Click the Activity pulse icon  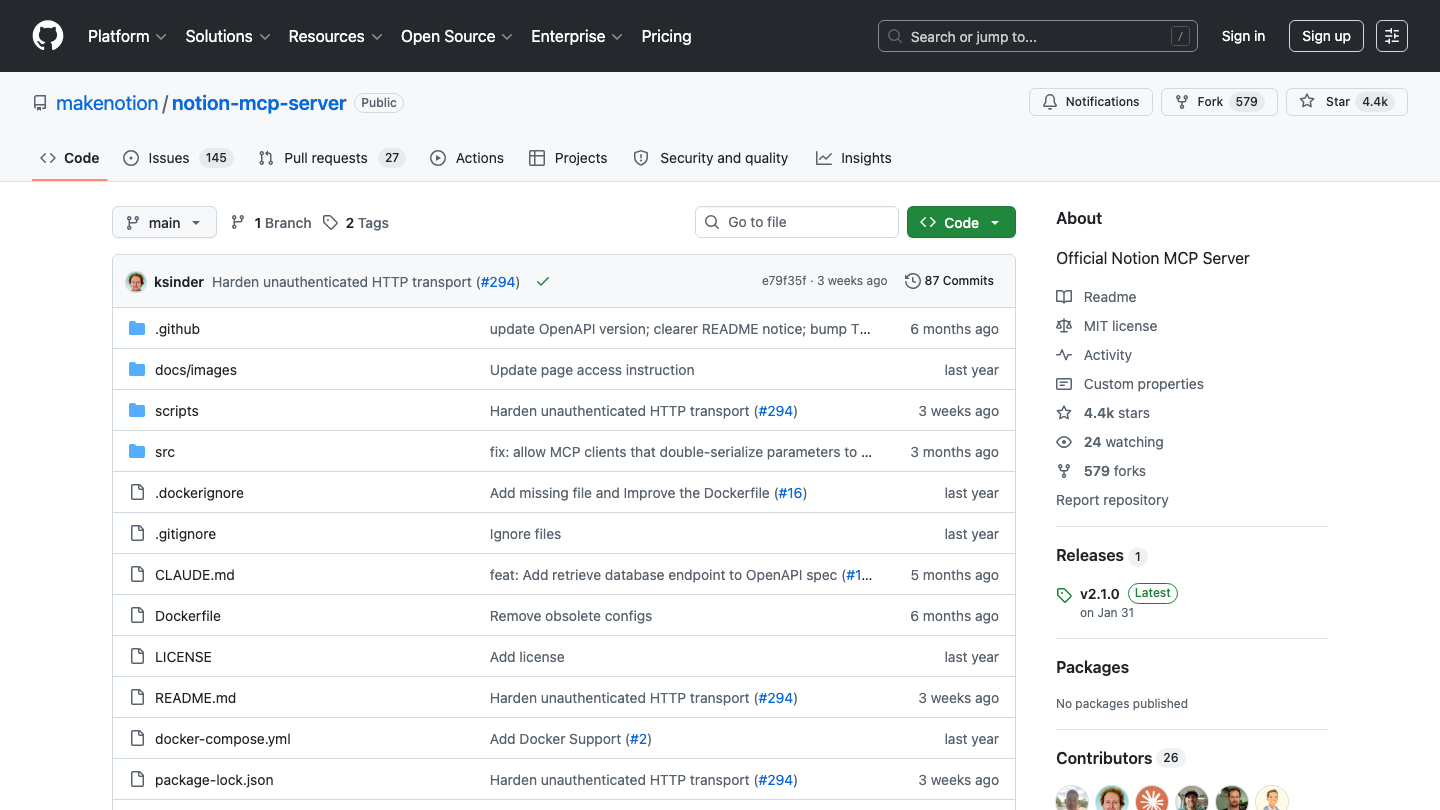pyautogui.click(x=1064, y=355)
